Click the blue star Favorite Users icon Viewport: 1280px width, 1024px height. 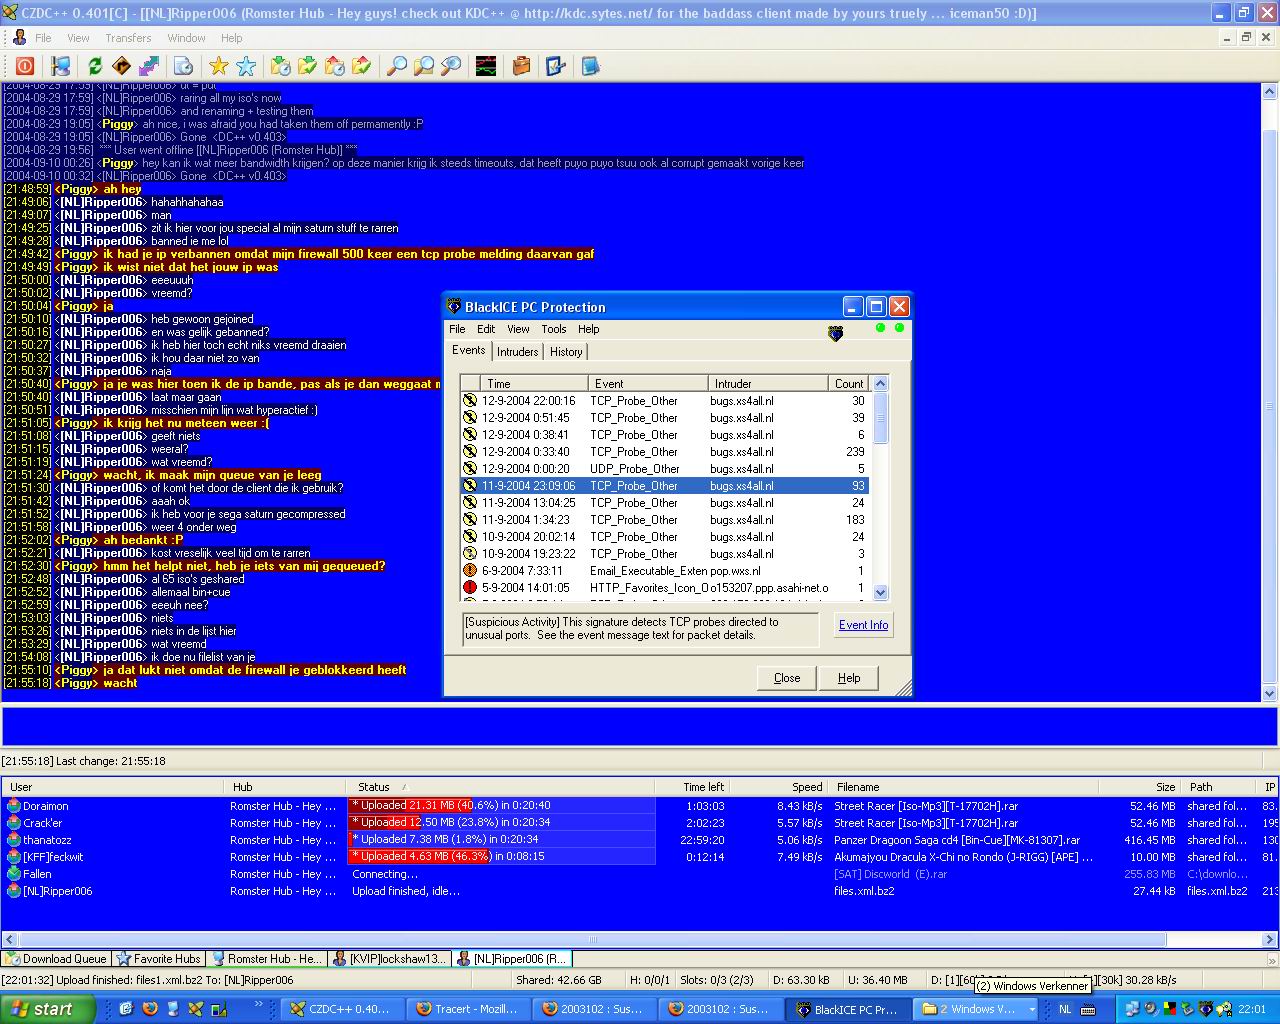click(x=246, y=66)
